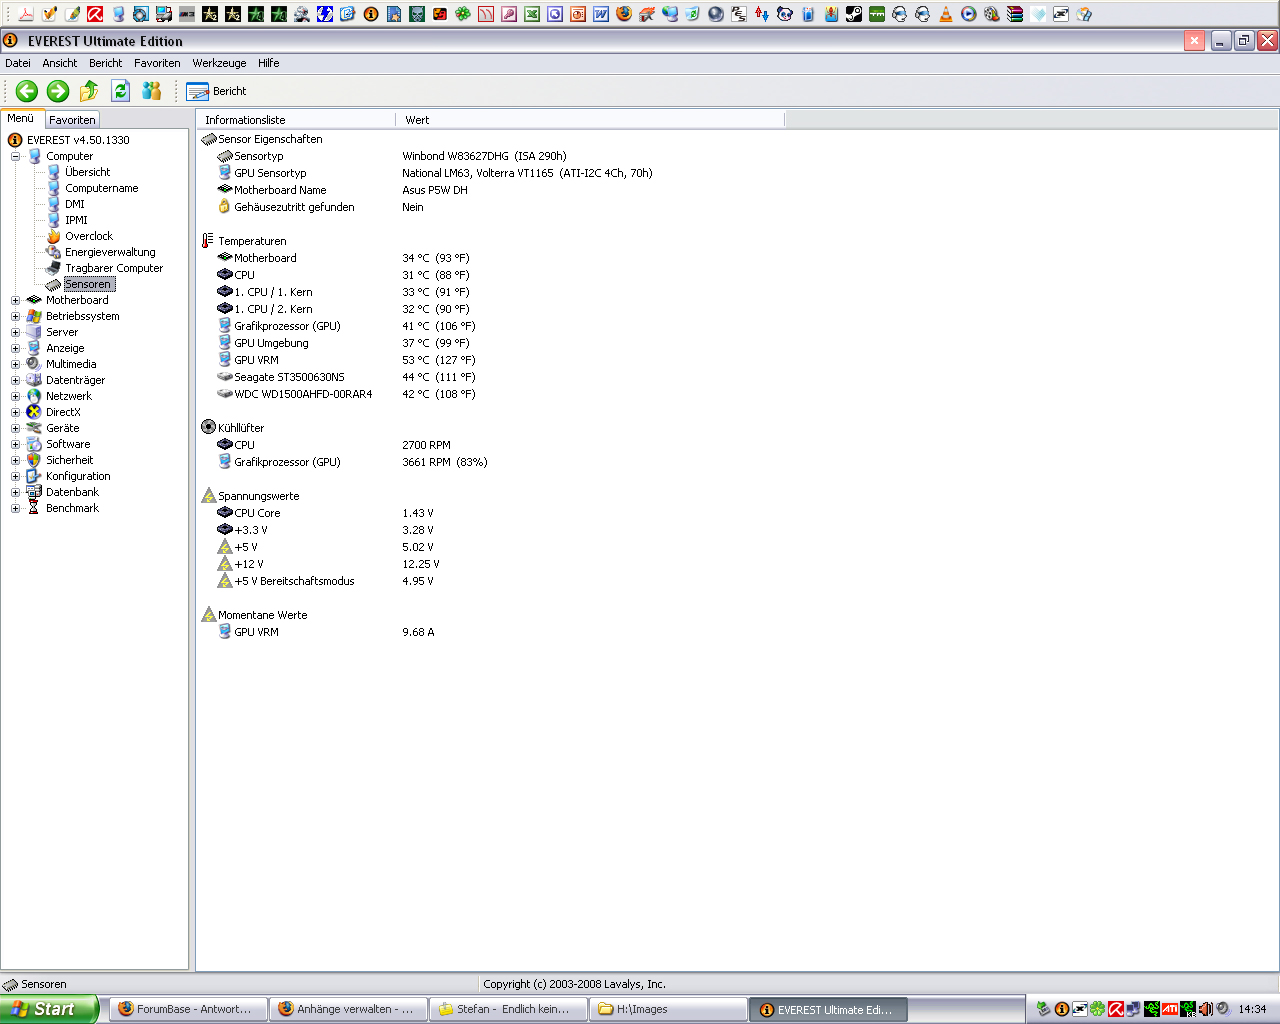1280x1024 pixels.
Task: Launch Firefox from the top launch bar
Action: pos(624,14)
